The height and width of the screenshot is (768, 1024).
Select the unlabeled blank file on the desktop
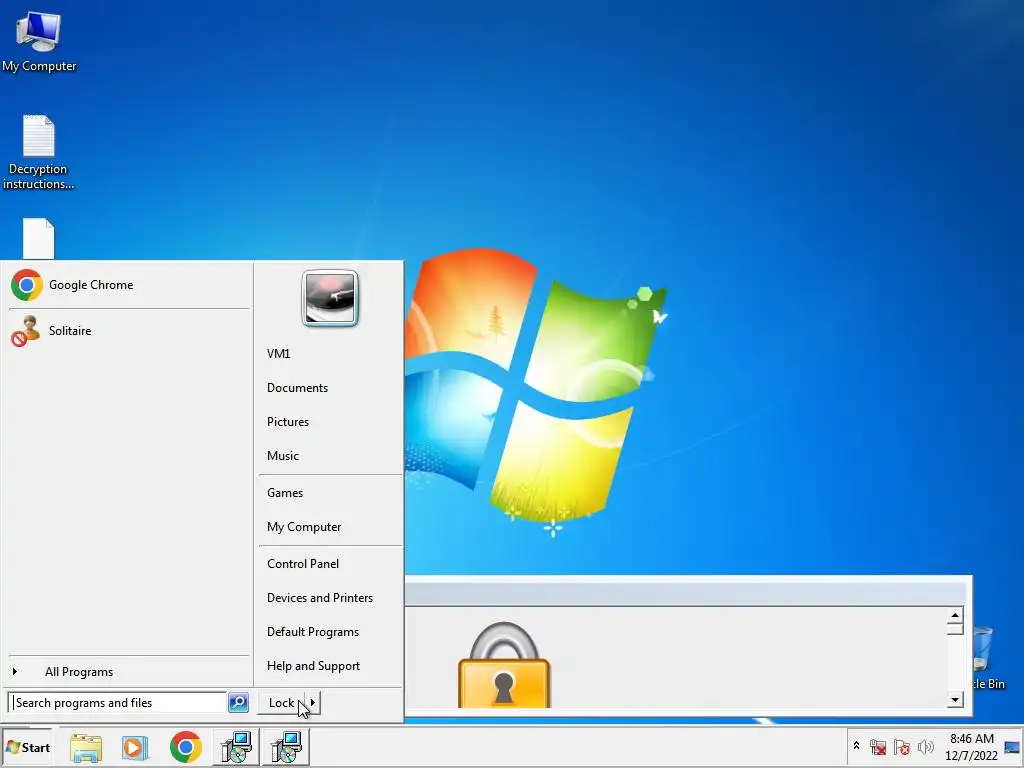39,238
